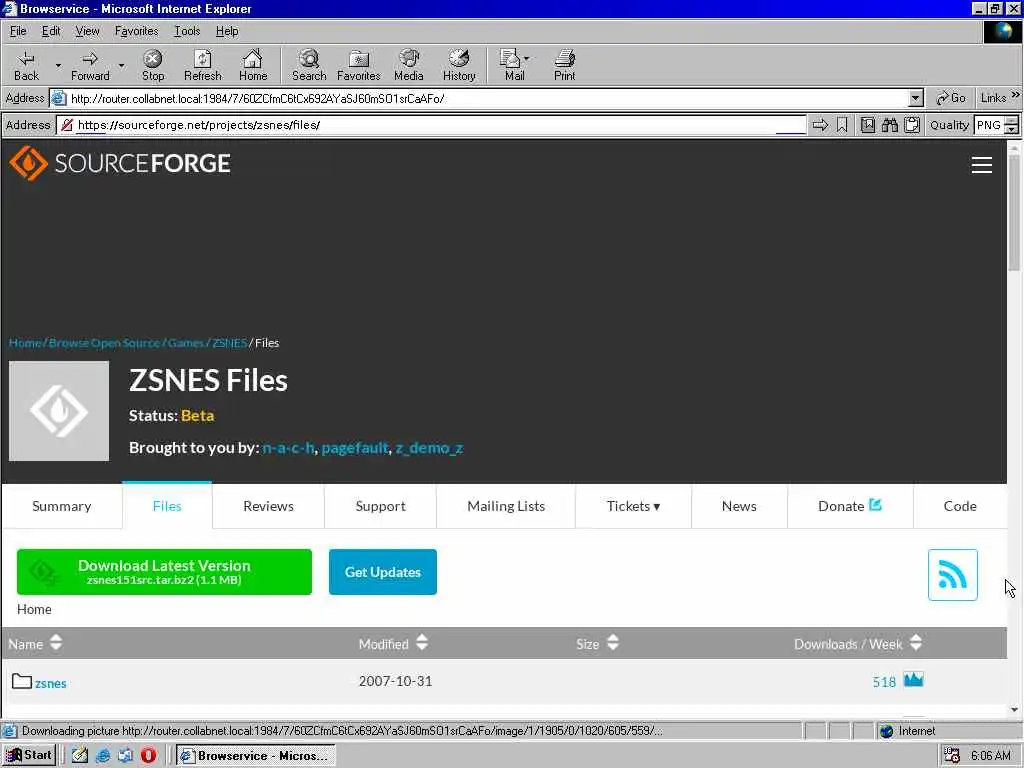Open the File menu
1024x768 pixels.
coord(18,31)
